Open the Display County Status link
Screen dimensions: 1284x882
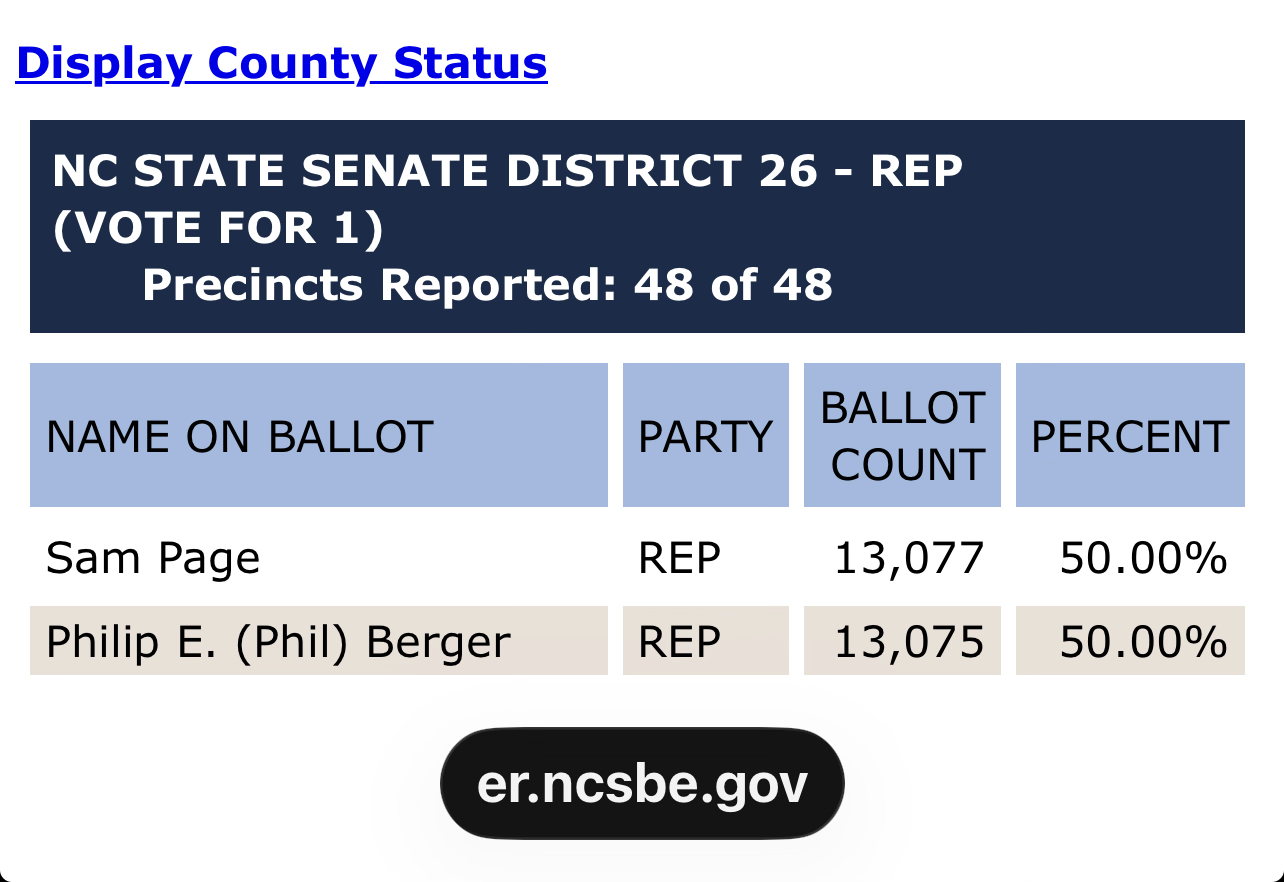281,63
